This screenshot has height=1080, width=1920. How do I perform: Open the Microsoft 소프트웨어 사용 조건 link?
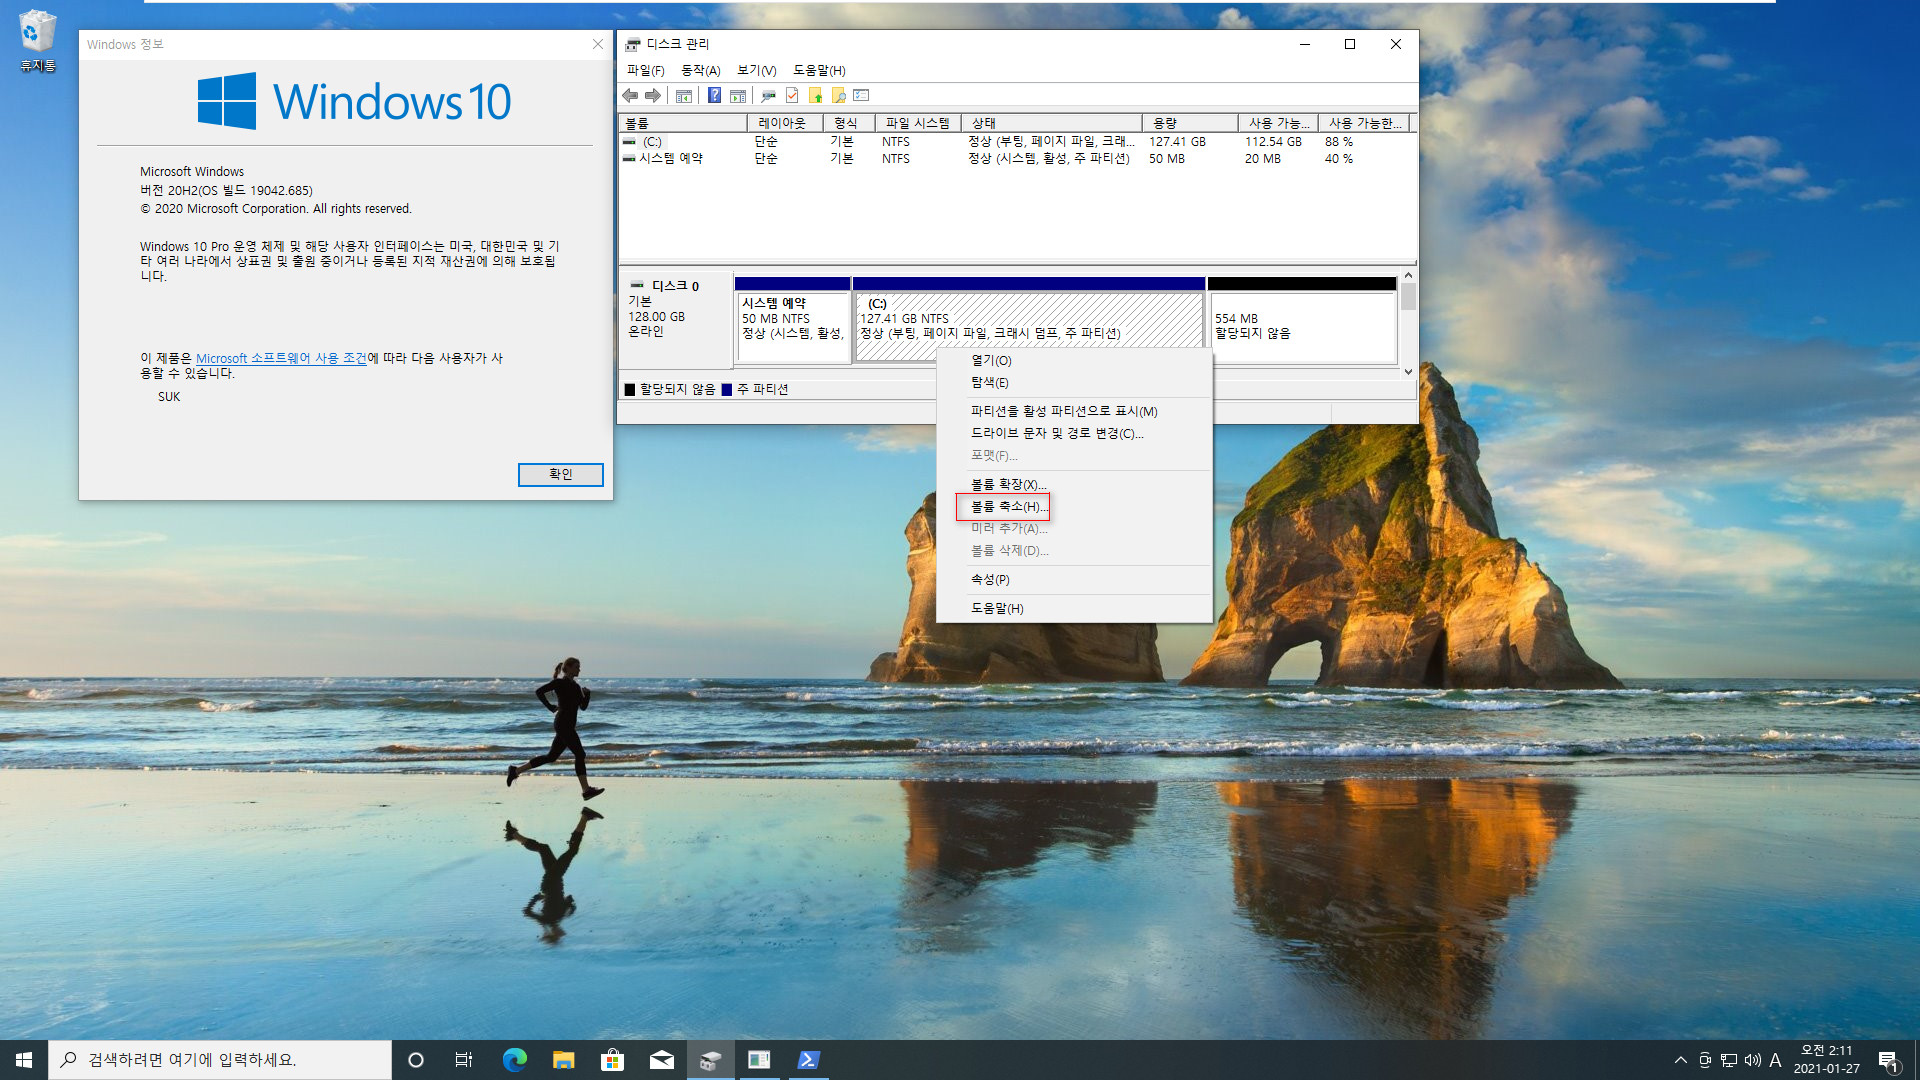click(281, 358)
